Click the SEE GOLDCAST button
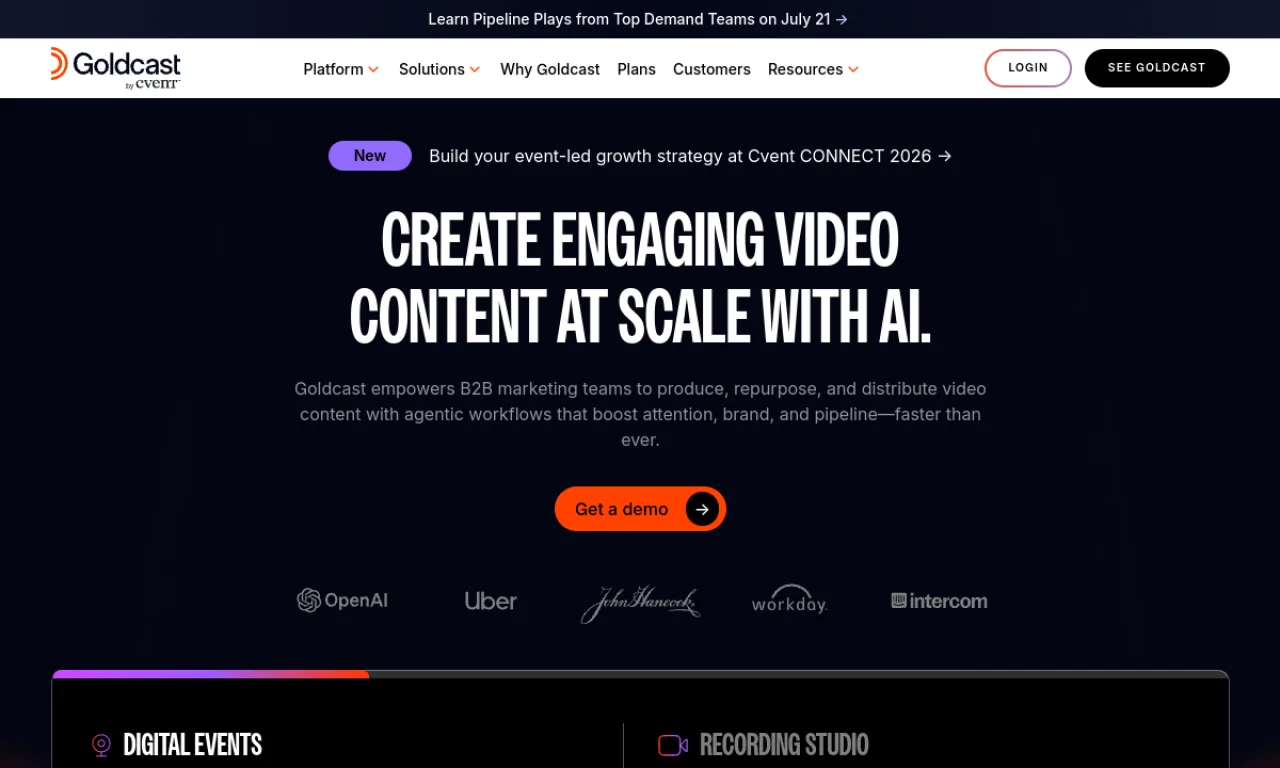 click(1157, 68)
